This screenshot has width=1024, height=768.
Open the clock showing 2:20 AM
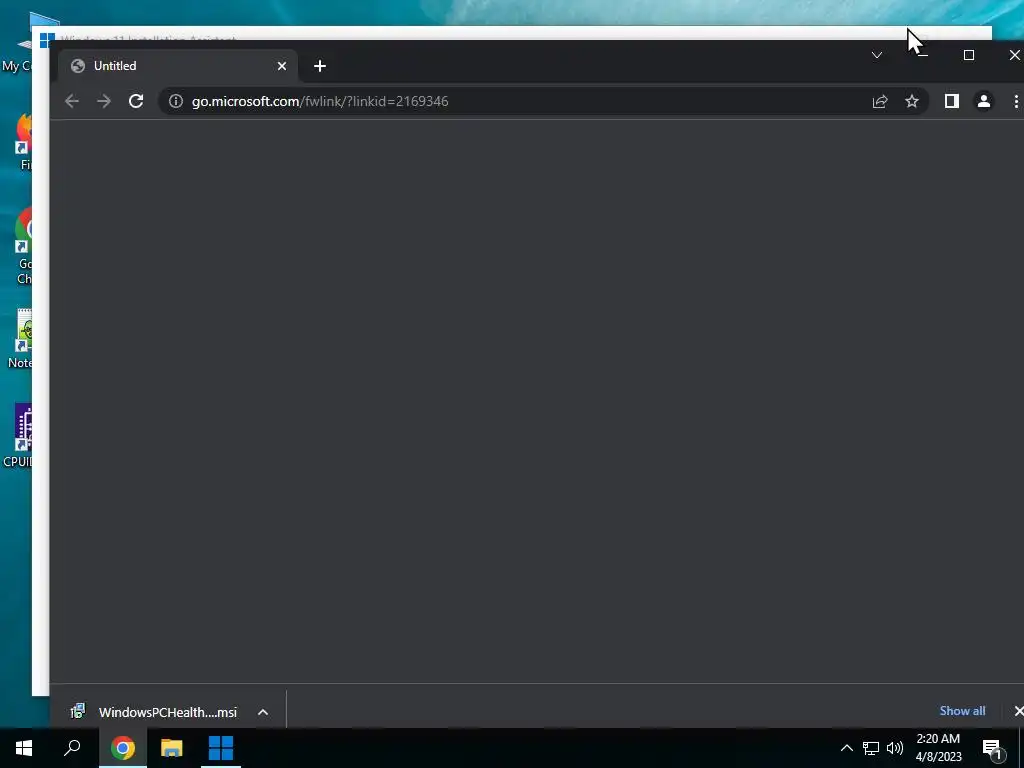click(x=938, y=748)
